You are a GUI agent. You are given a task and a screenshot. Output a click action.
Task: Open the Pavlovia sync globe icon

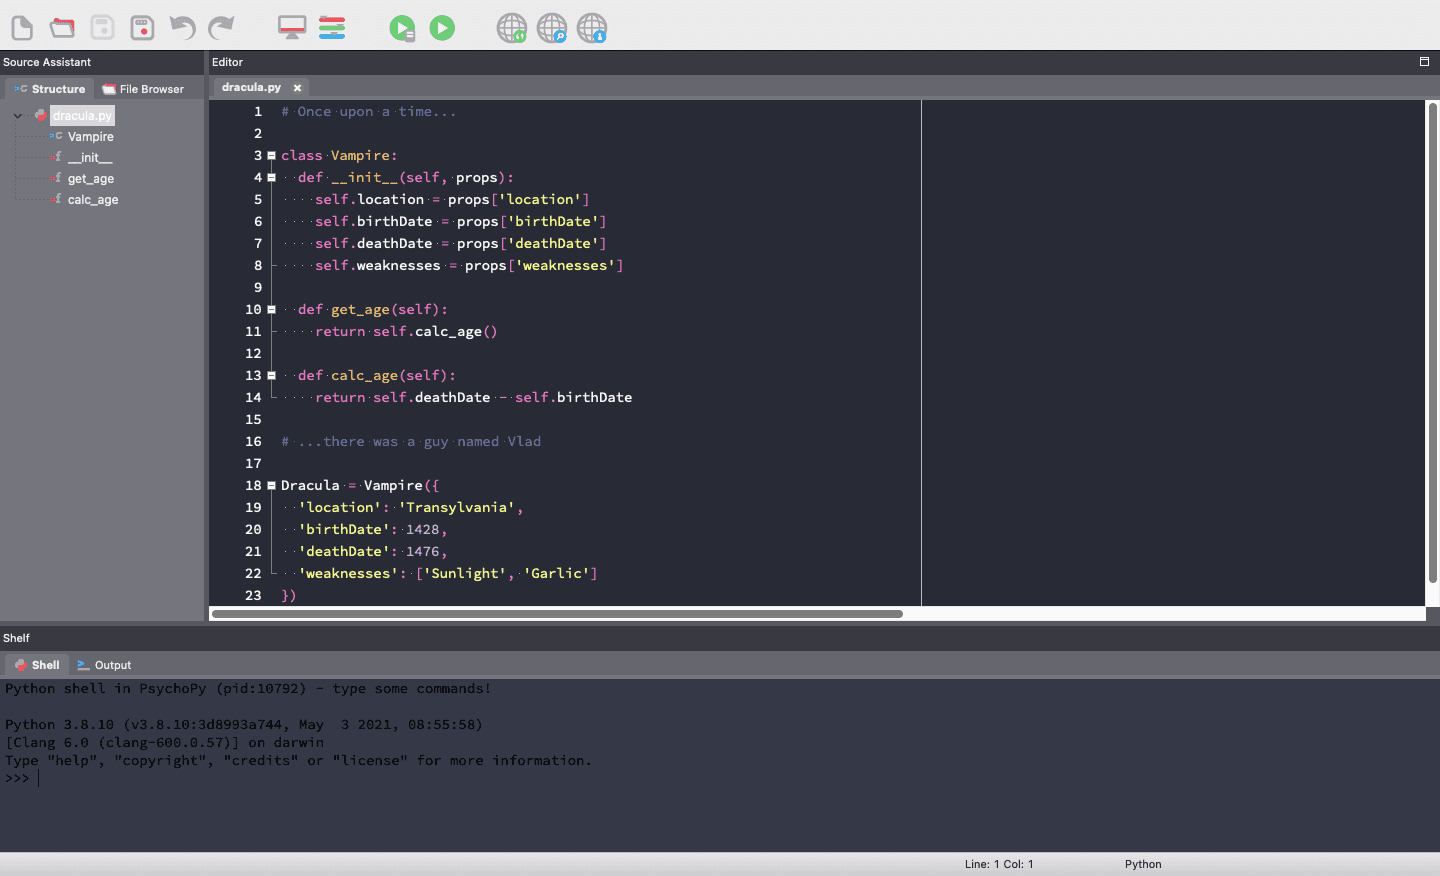click(x=512, y=28)
